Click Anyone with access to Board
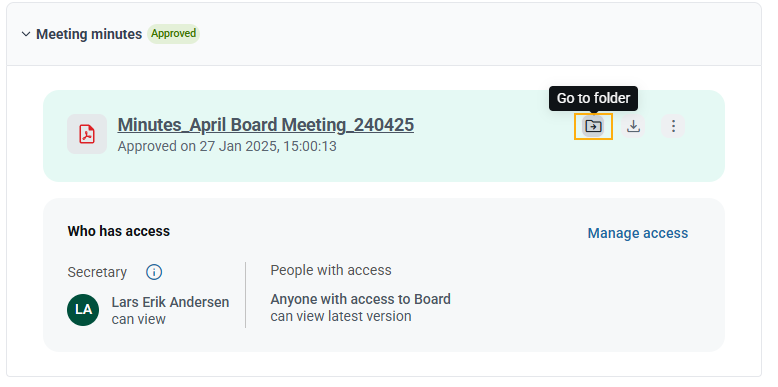This screenshot has width=778, height=387. click(x=360, y=299)
